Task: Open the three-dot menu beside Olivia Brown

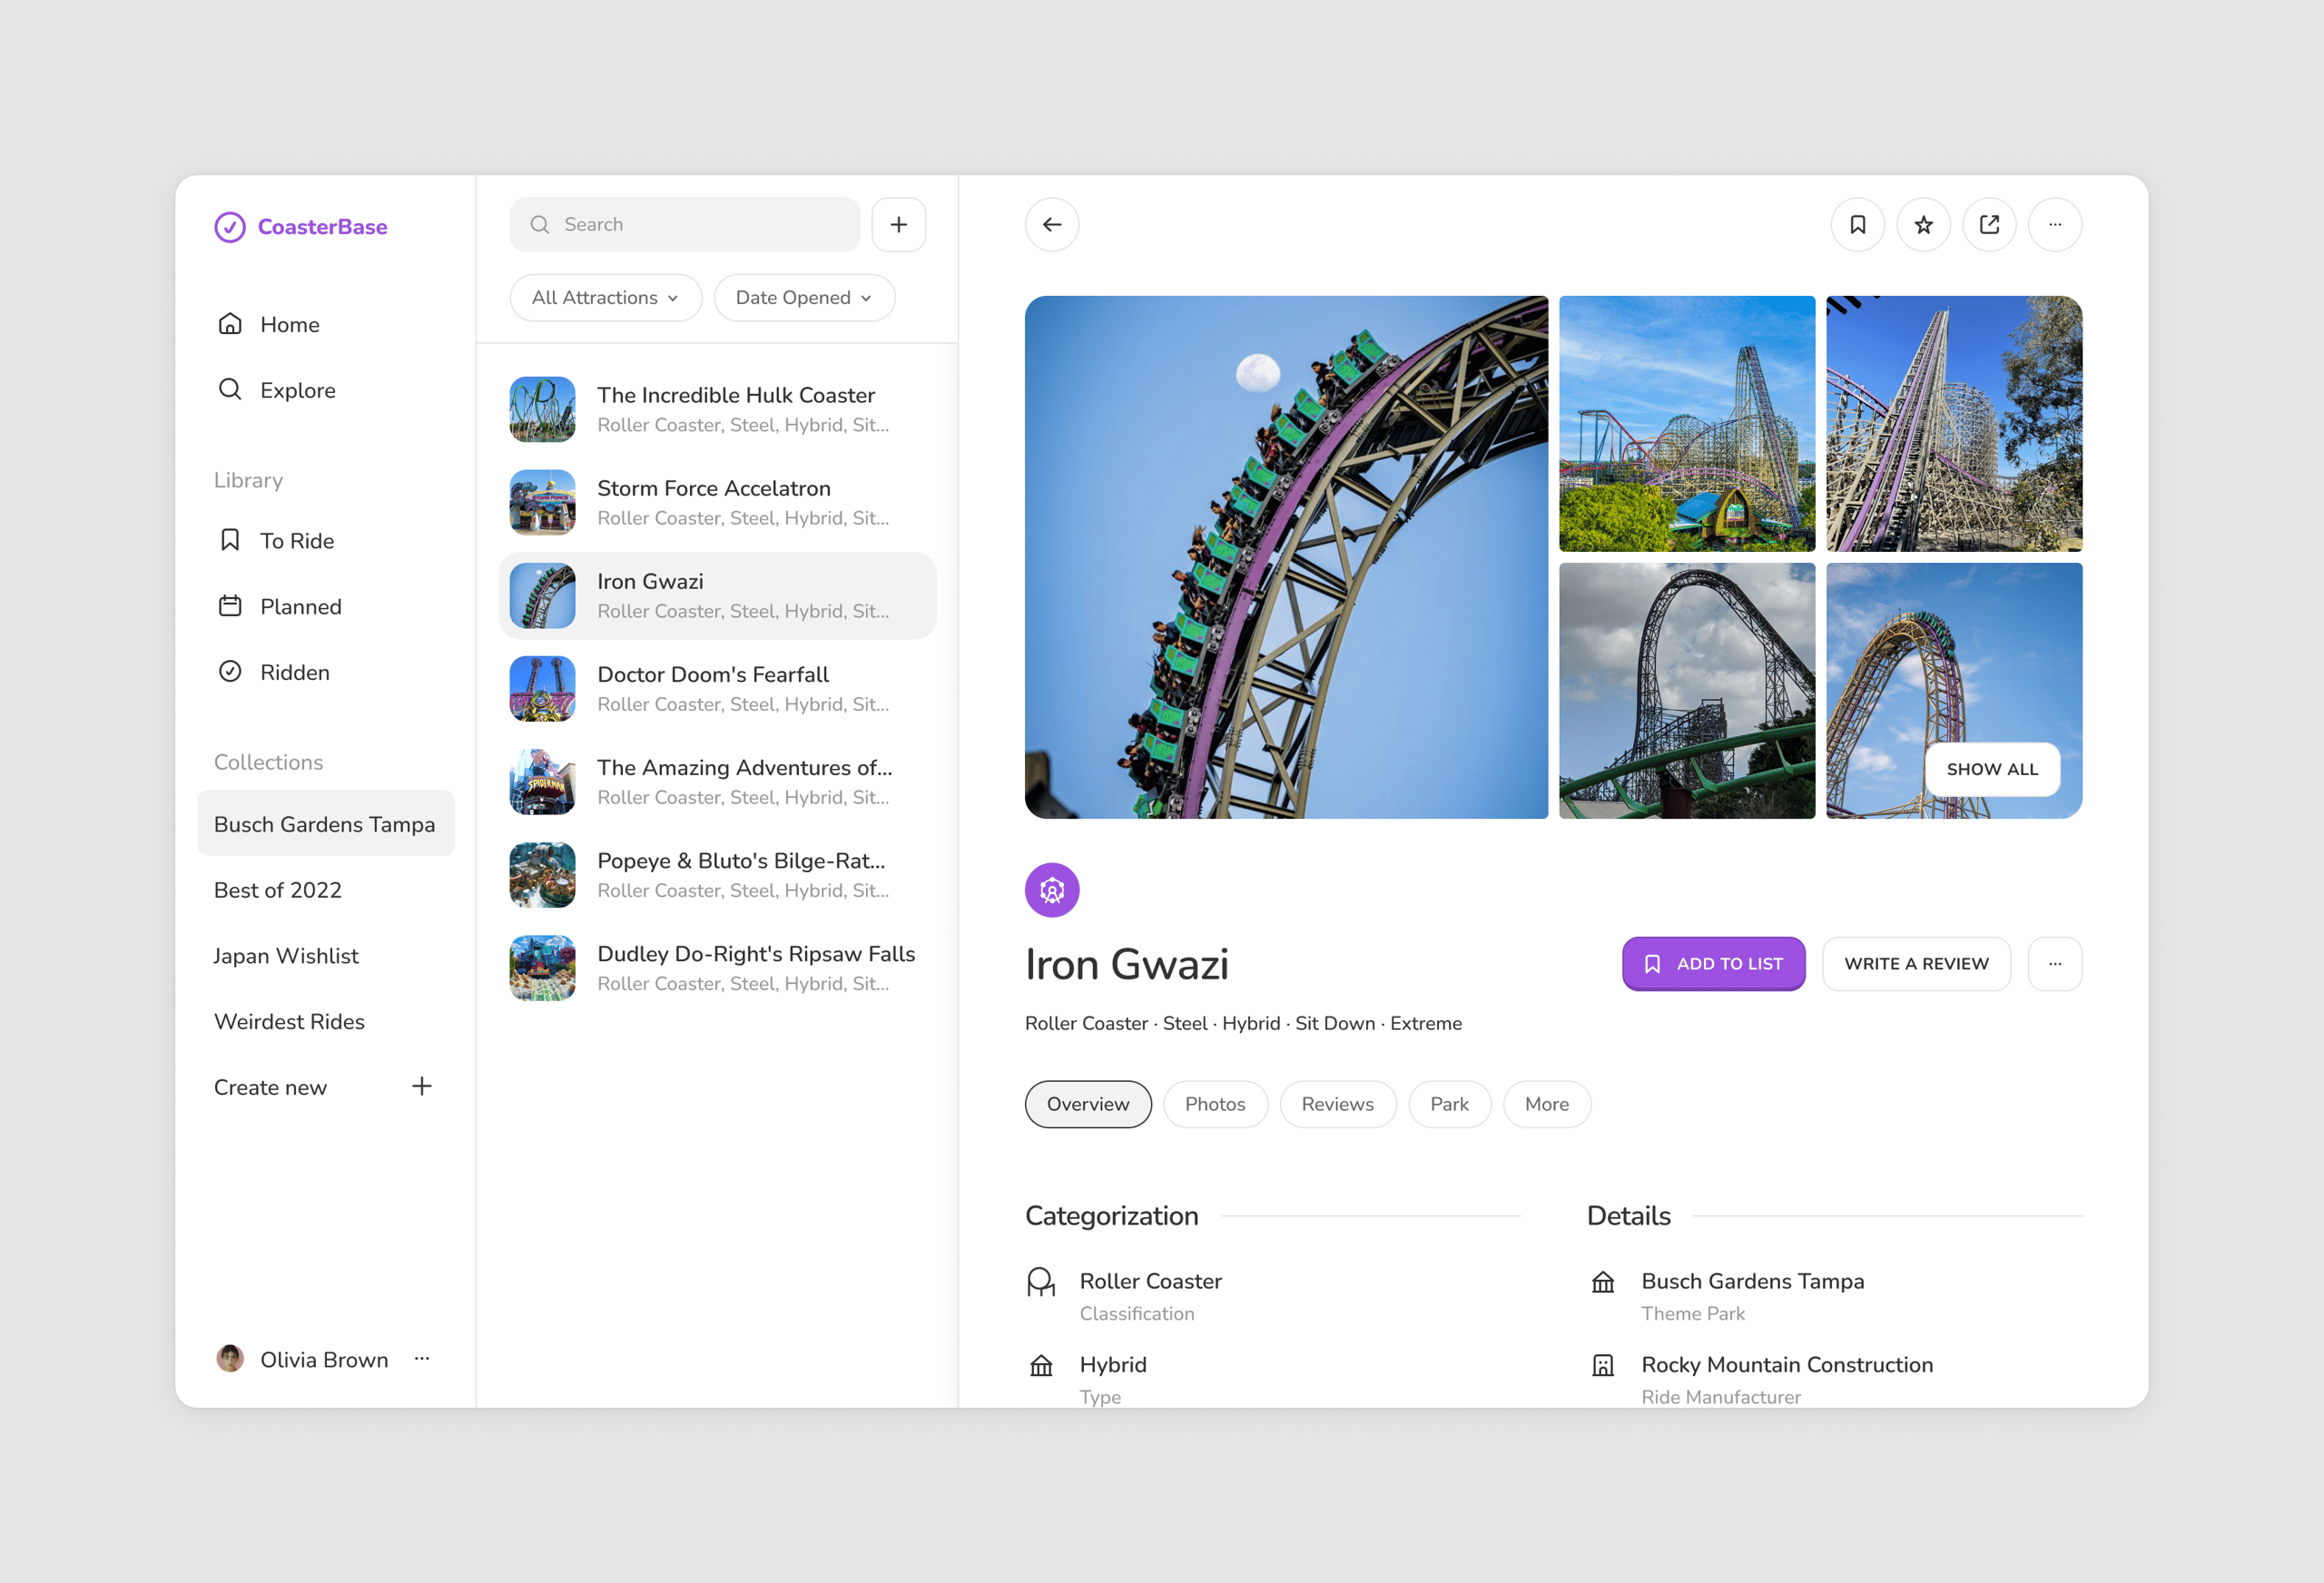Action: coord(422,1358)
